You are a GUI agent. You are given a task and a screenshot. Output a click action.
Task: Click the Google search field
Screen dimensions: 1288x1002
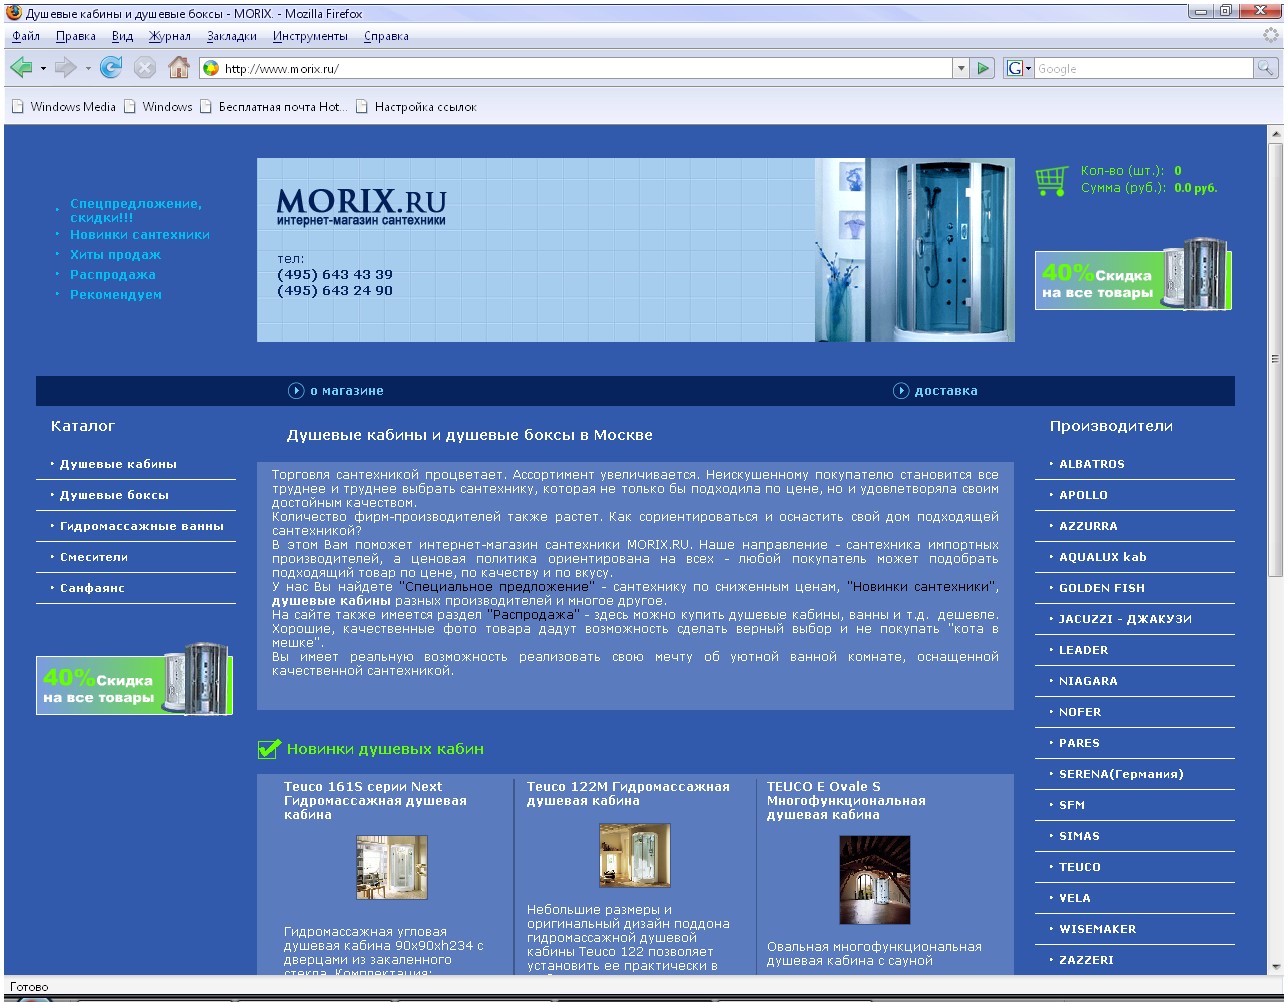(x=1143, y=68)
